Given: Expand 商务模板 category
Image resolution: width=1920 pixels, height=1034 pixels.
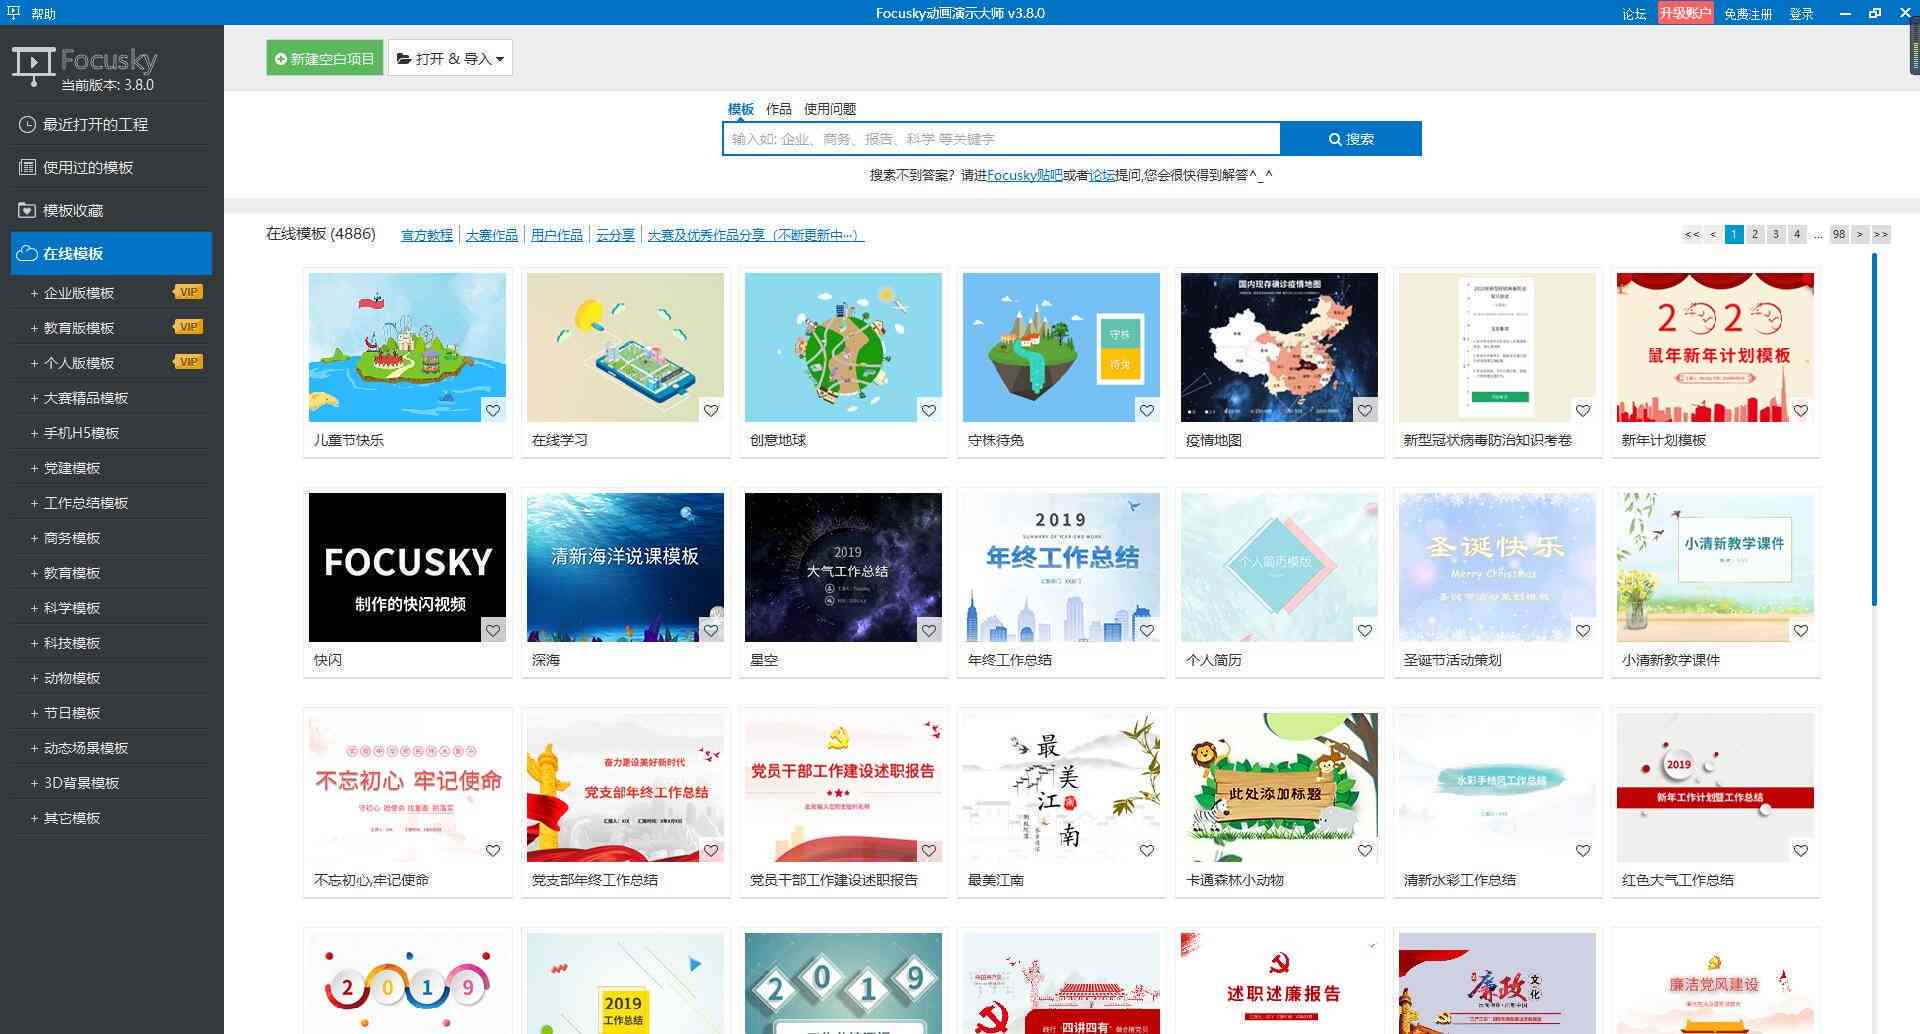Looking at the screenshot, I should (x=111, y=537).
